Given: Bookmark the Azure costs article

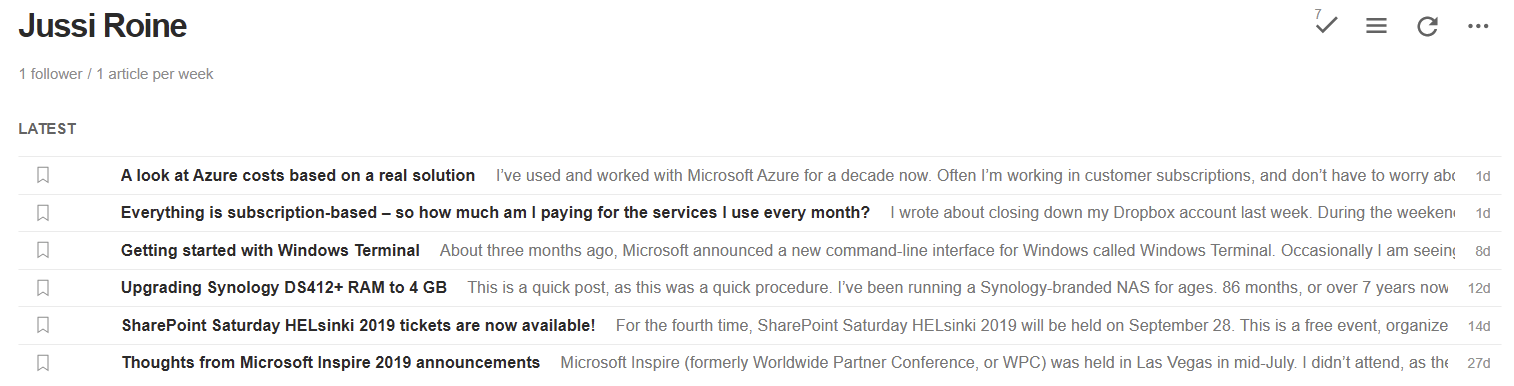Looking at the screenshot, I should coord(43,175).
